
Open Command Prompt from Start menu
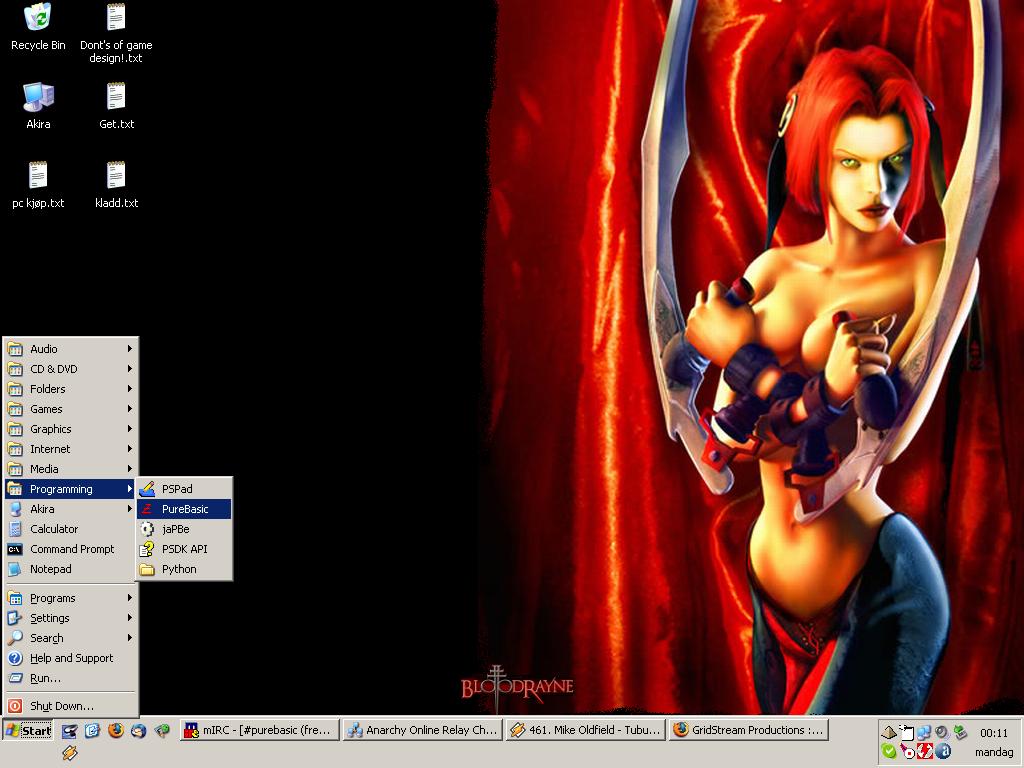tap(71, 549)
